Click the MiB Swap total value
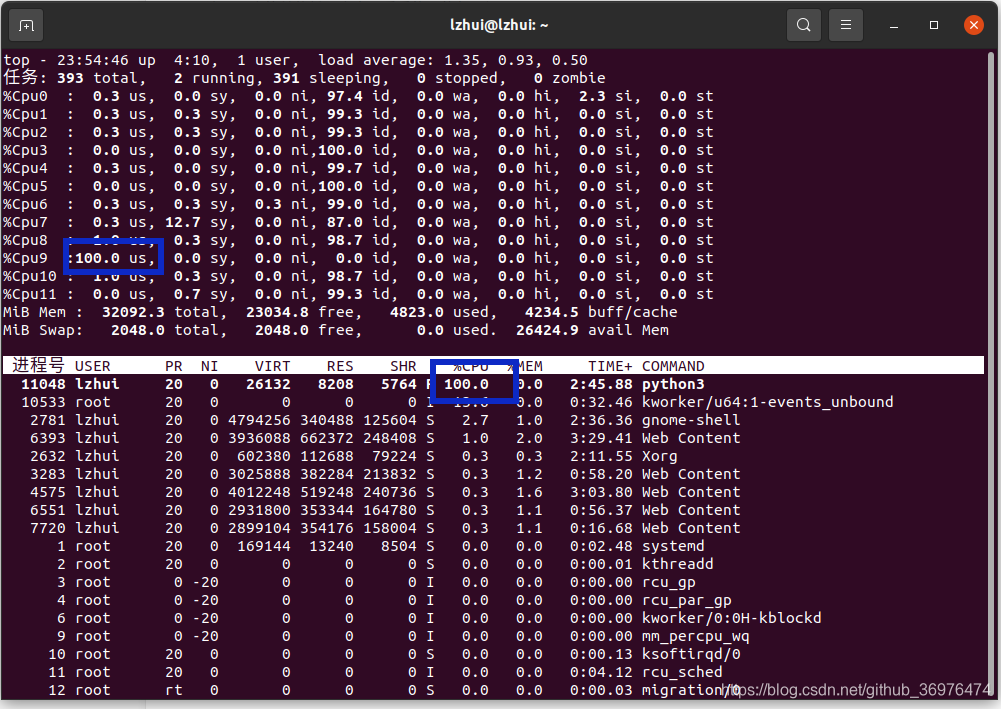This screenshot has height=709, width=1001. [x=137, y=331]
